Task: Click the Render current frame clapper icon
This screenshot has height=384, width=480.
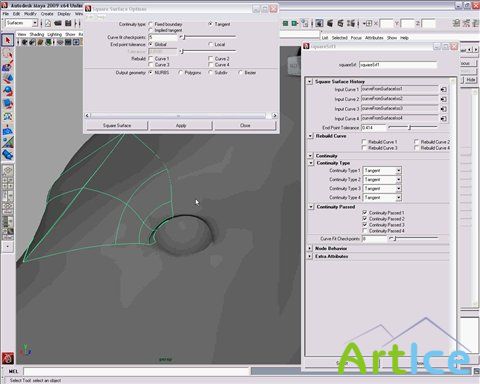Action: click(x=330, y=23)
